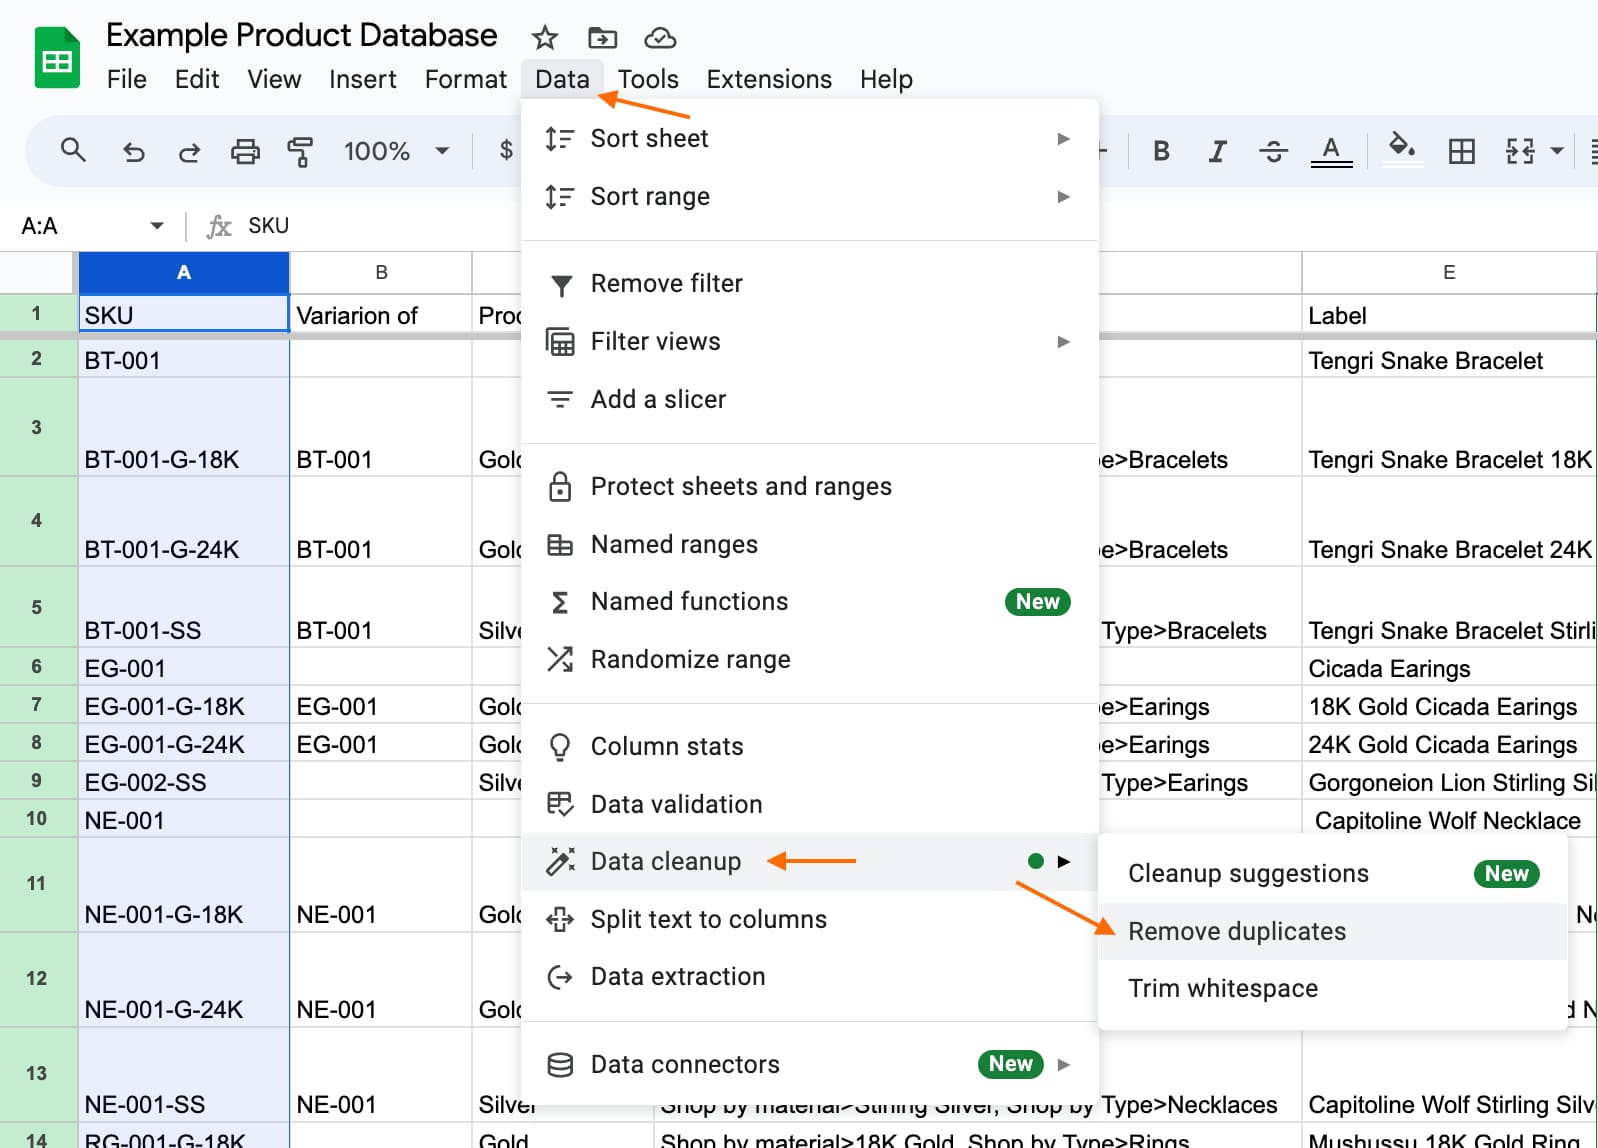Screen dimensions: 1598x1148
Task: Open Named functions
Action: pyautogui.click(x=810, y=601)
